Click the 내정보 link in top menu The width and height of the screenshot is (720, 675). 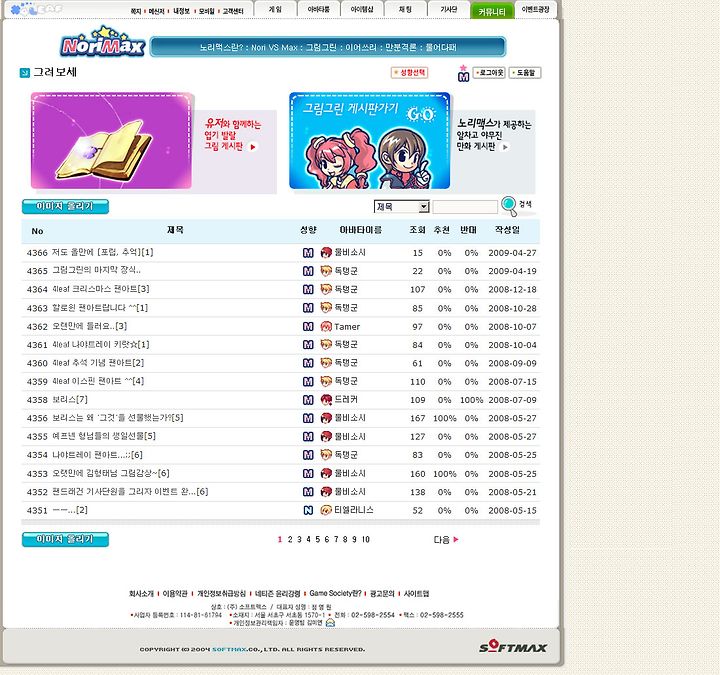[181, 11]
